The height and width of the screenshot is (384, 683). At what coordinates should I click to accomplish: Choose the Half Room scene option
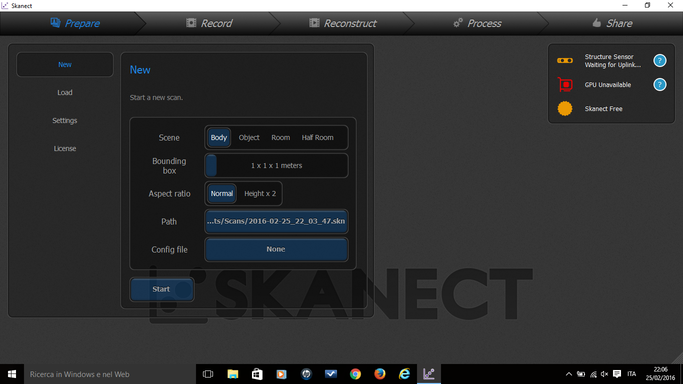point(318,138)
